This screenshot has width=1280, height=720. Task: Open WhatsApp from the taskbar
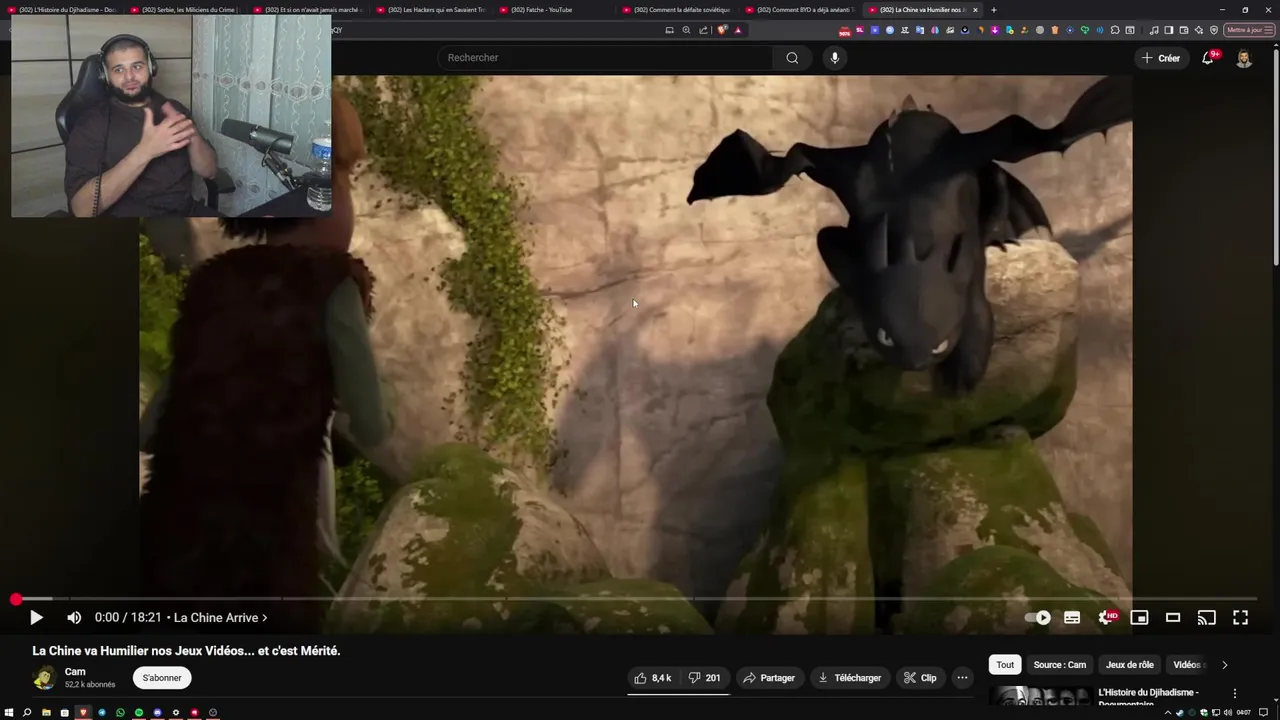(120, 713)
